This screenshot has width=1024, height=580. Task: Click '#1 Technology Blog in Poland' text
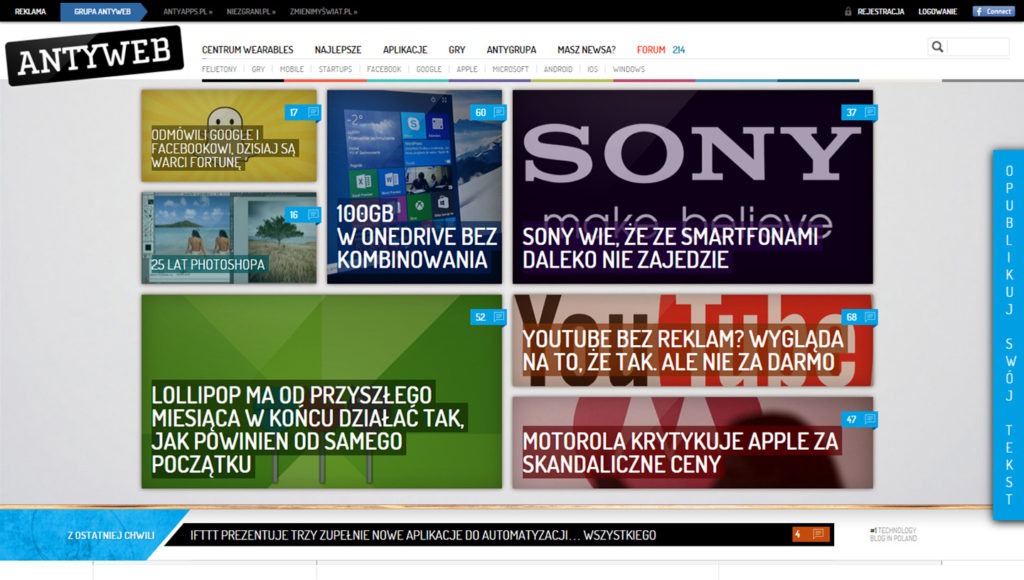click(x=893, y=534)
